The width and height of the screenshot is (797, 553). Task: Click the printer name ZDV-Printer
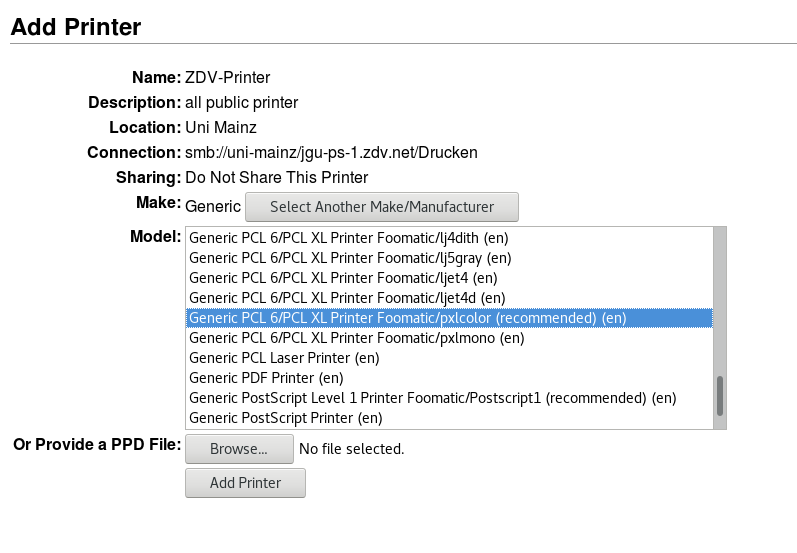click(228, 77)
